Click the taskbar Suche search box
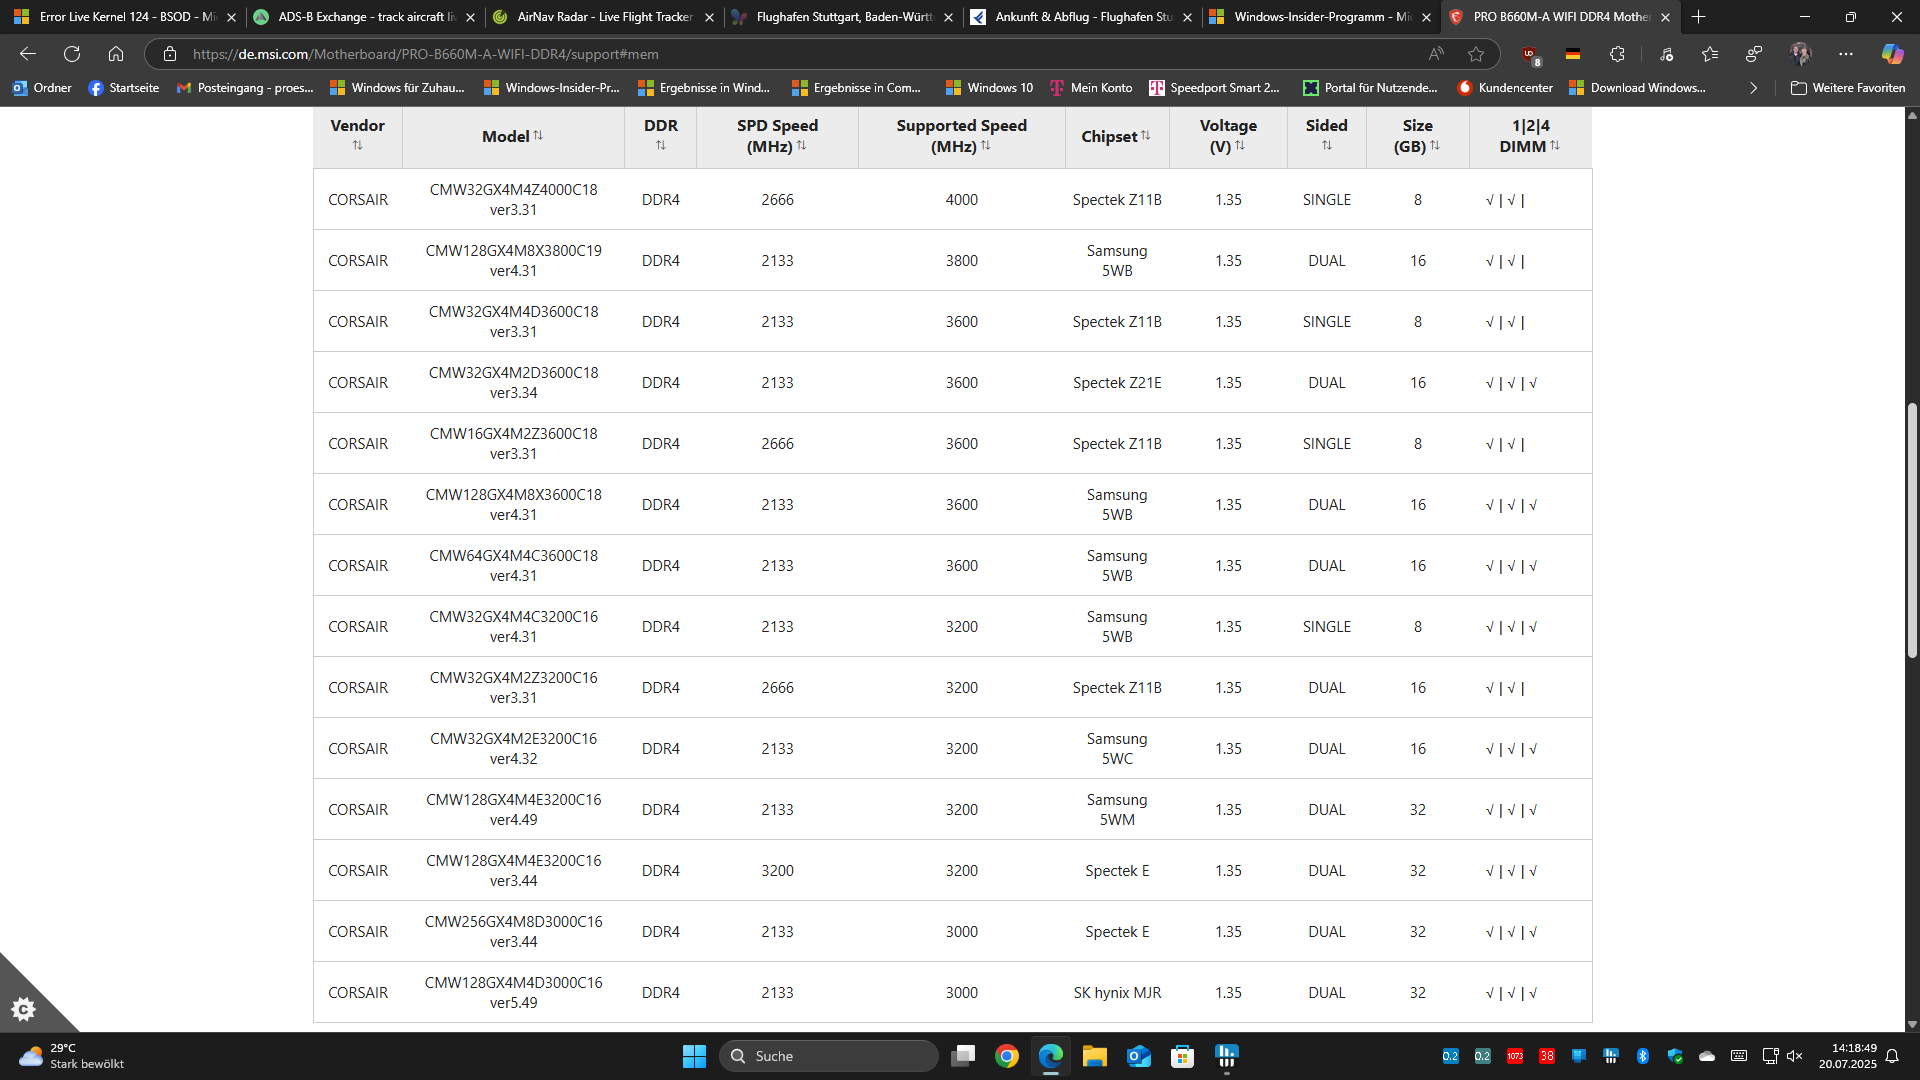 [829, 1056]
